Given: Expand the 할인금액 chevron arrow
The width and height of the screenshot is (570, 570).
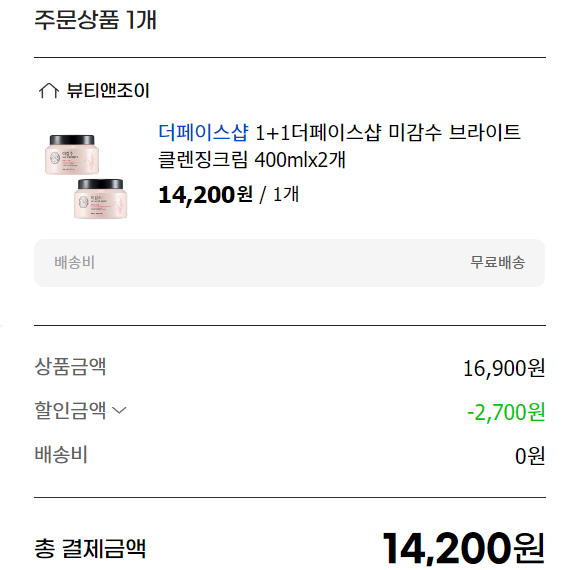Looking at the screenshot, I should coord(119,410).
